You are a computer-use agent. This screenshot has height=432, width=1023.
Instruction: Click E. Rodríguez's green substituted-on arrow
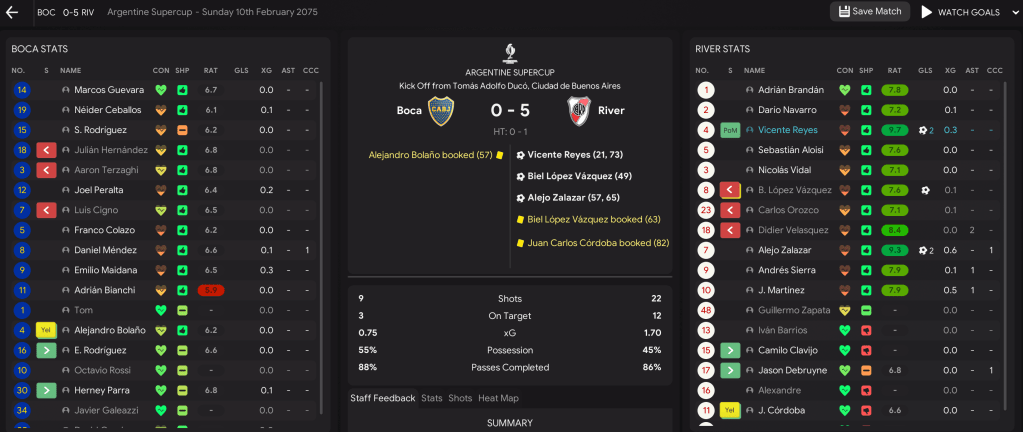(x=46, y=350)
